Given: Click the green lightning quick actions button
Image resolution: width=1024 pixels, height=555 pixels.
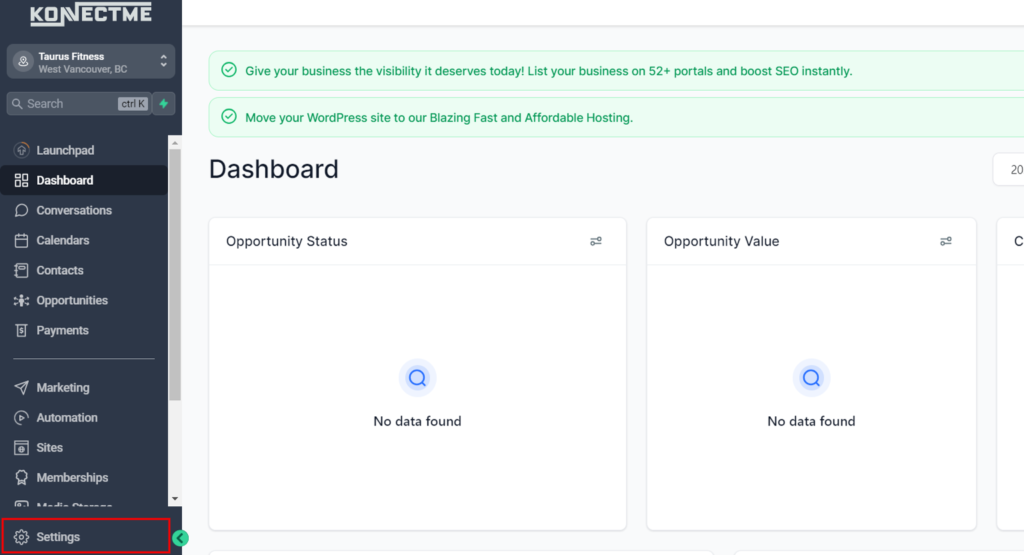Looking at the screenshot, I should click(164, 104).
